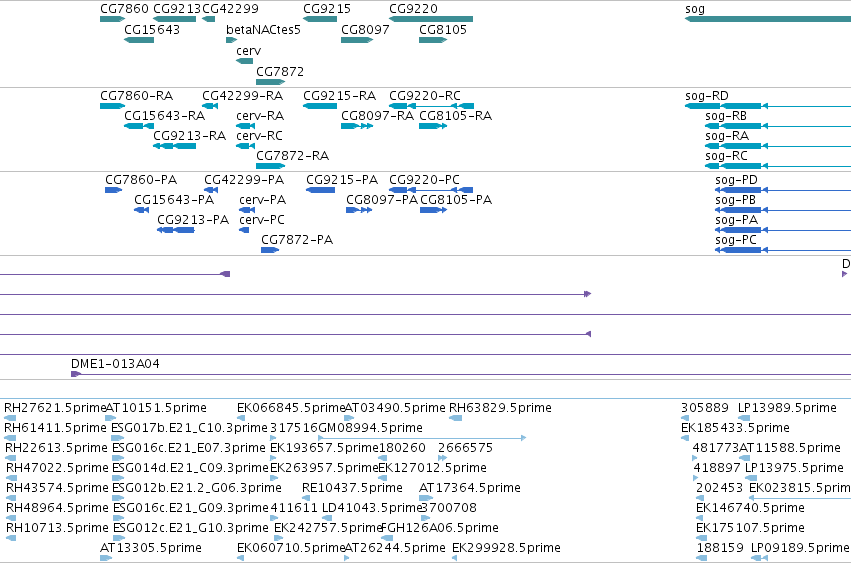Open protein CG9215-PA

tap(320, 190)
